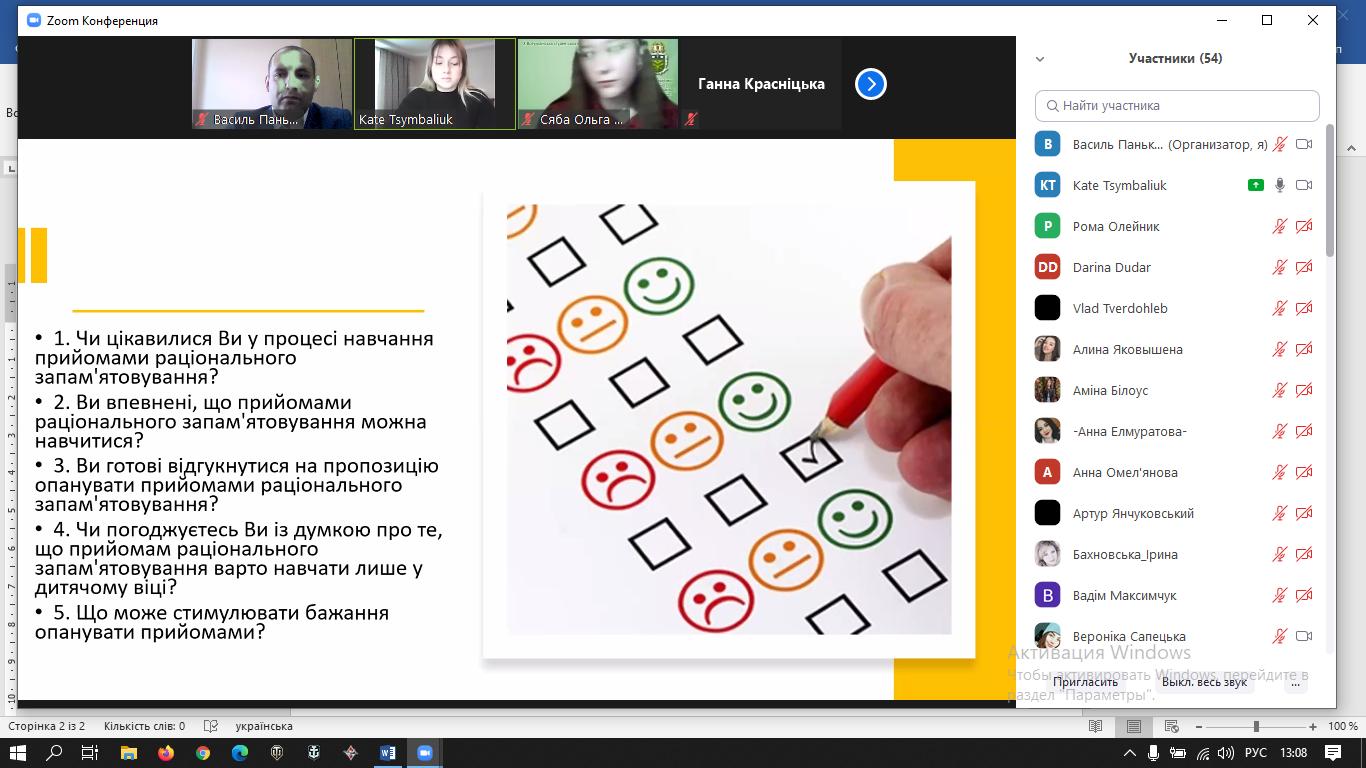Click the Пригласить button
Image resolution: width=1366 pixels, height=768 pixels.
(1085, 682)
